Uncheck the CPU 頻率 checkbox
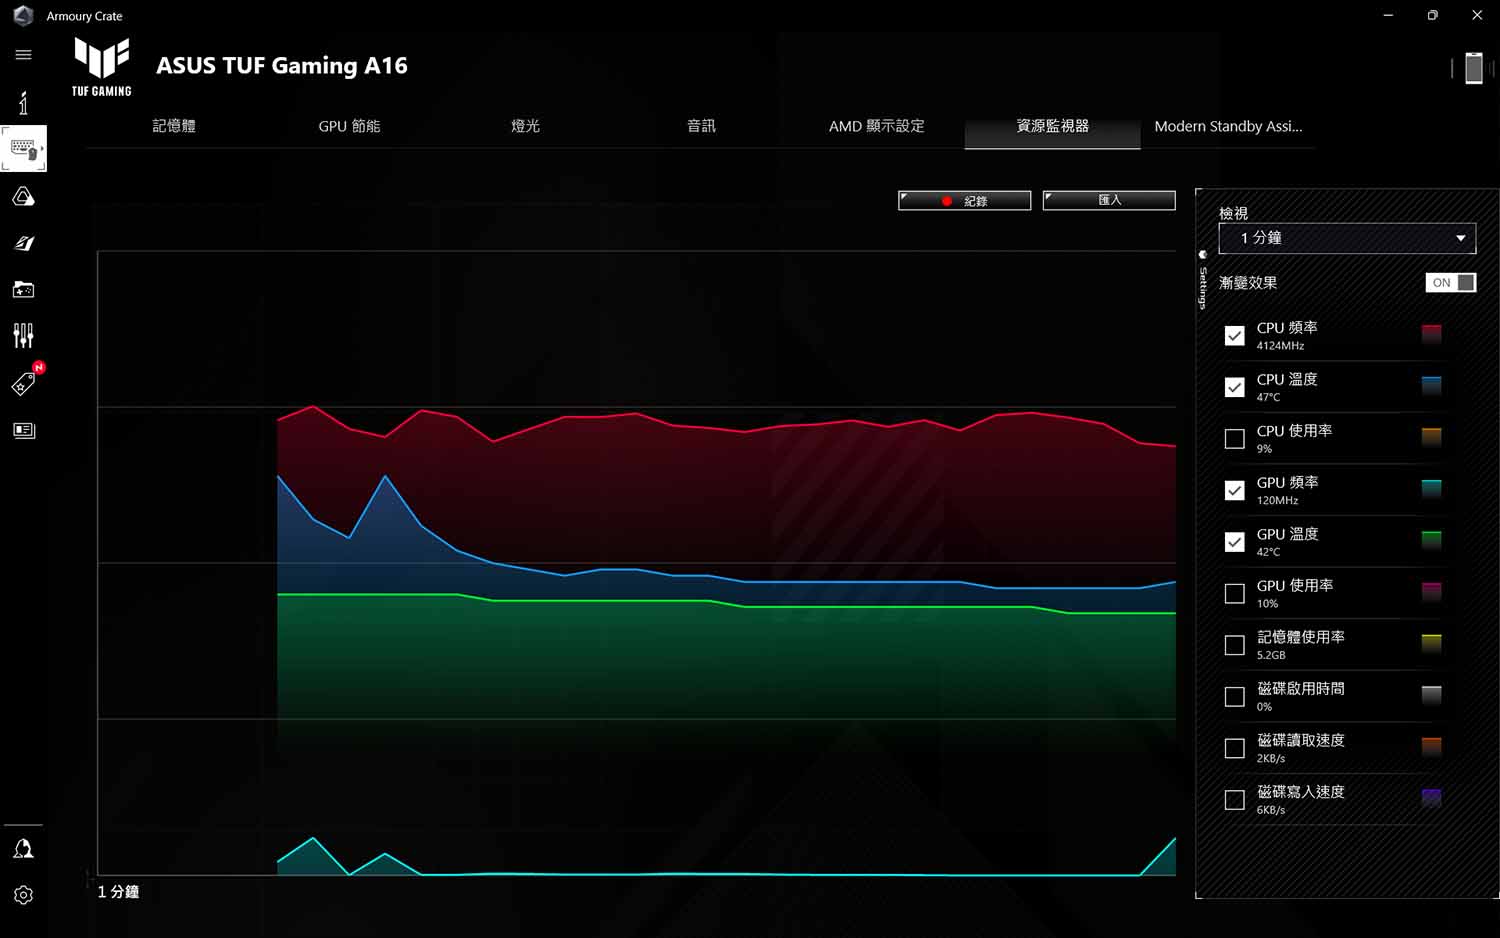 point(1235,336)
